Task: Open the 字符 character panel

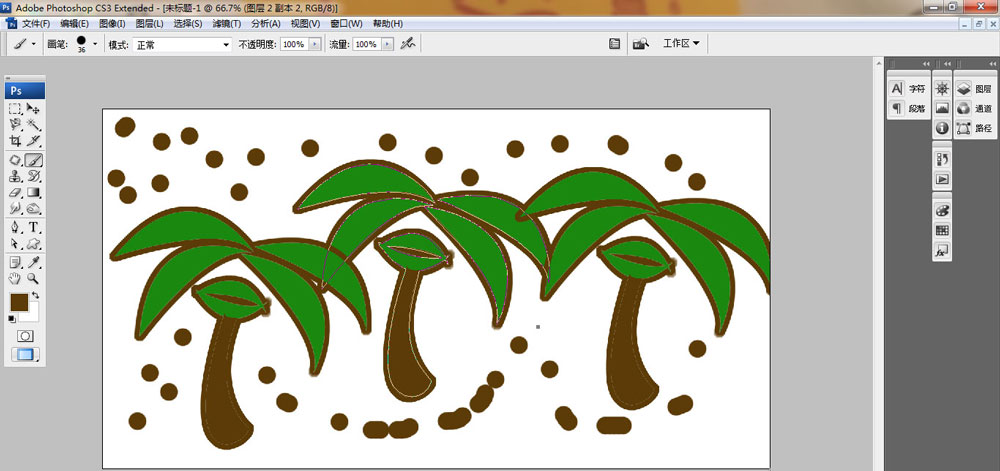Action: (908, 89)
